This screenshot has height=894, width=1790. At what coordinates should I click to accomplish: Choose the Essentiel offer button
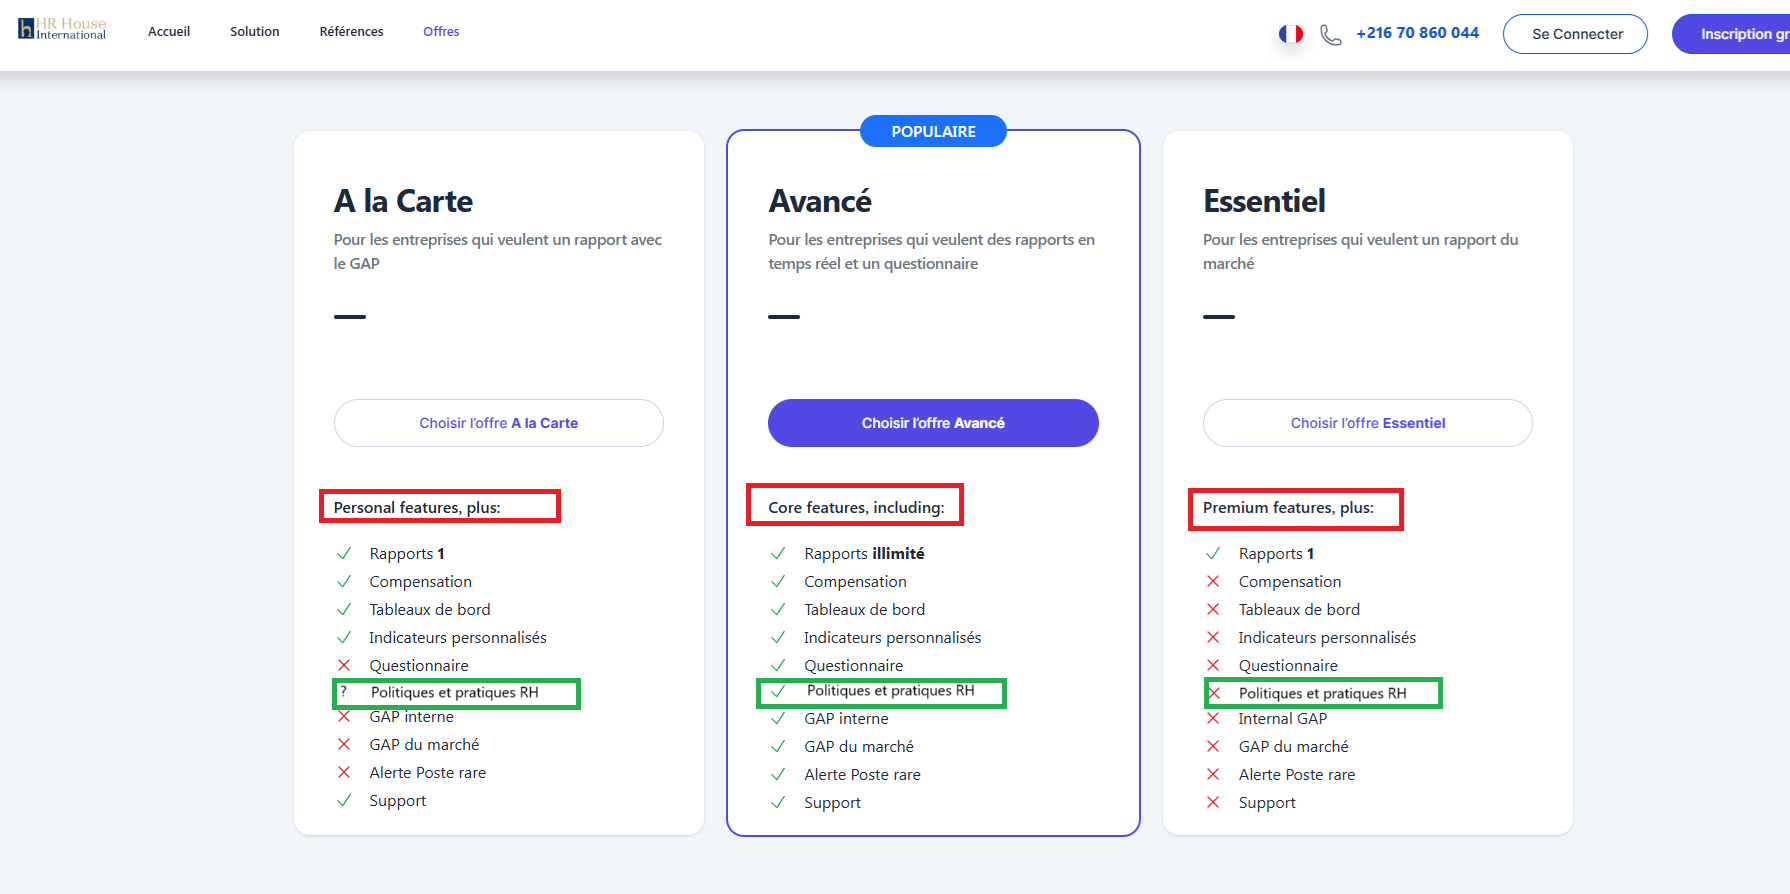[1367, 423]
